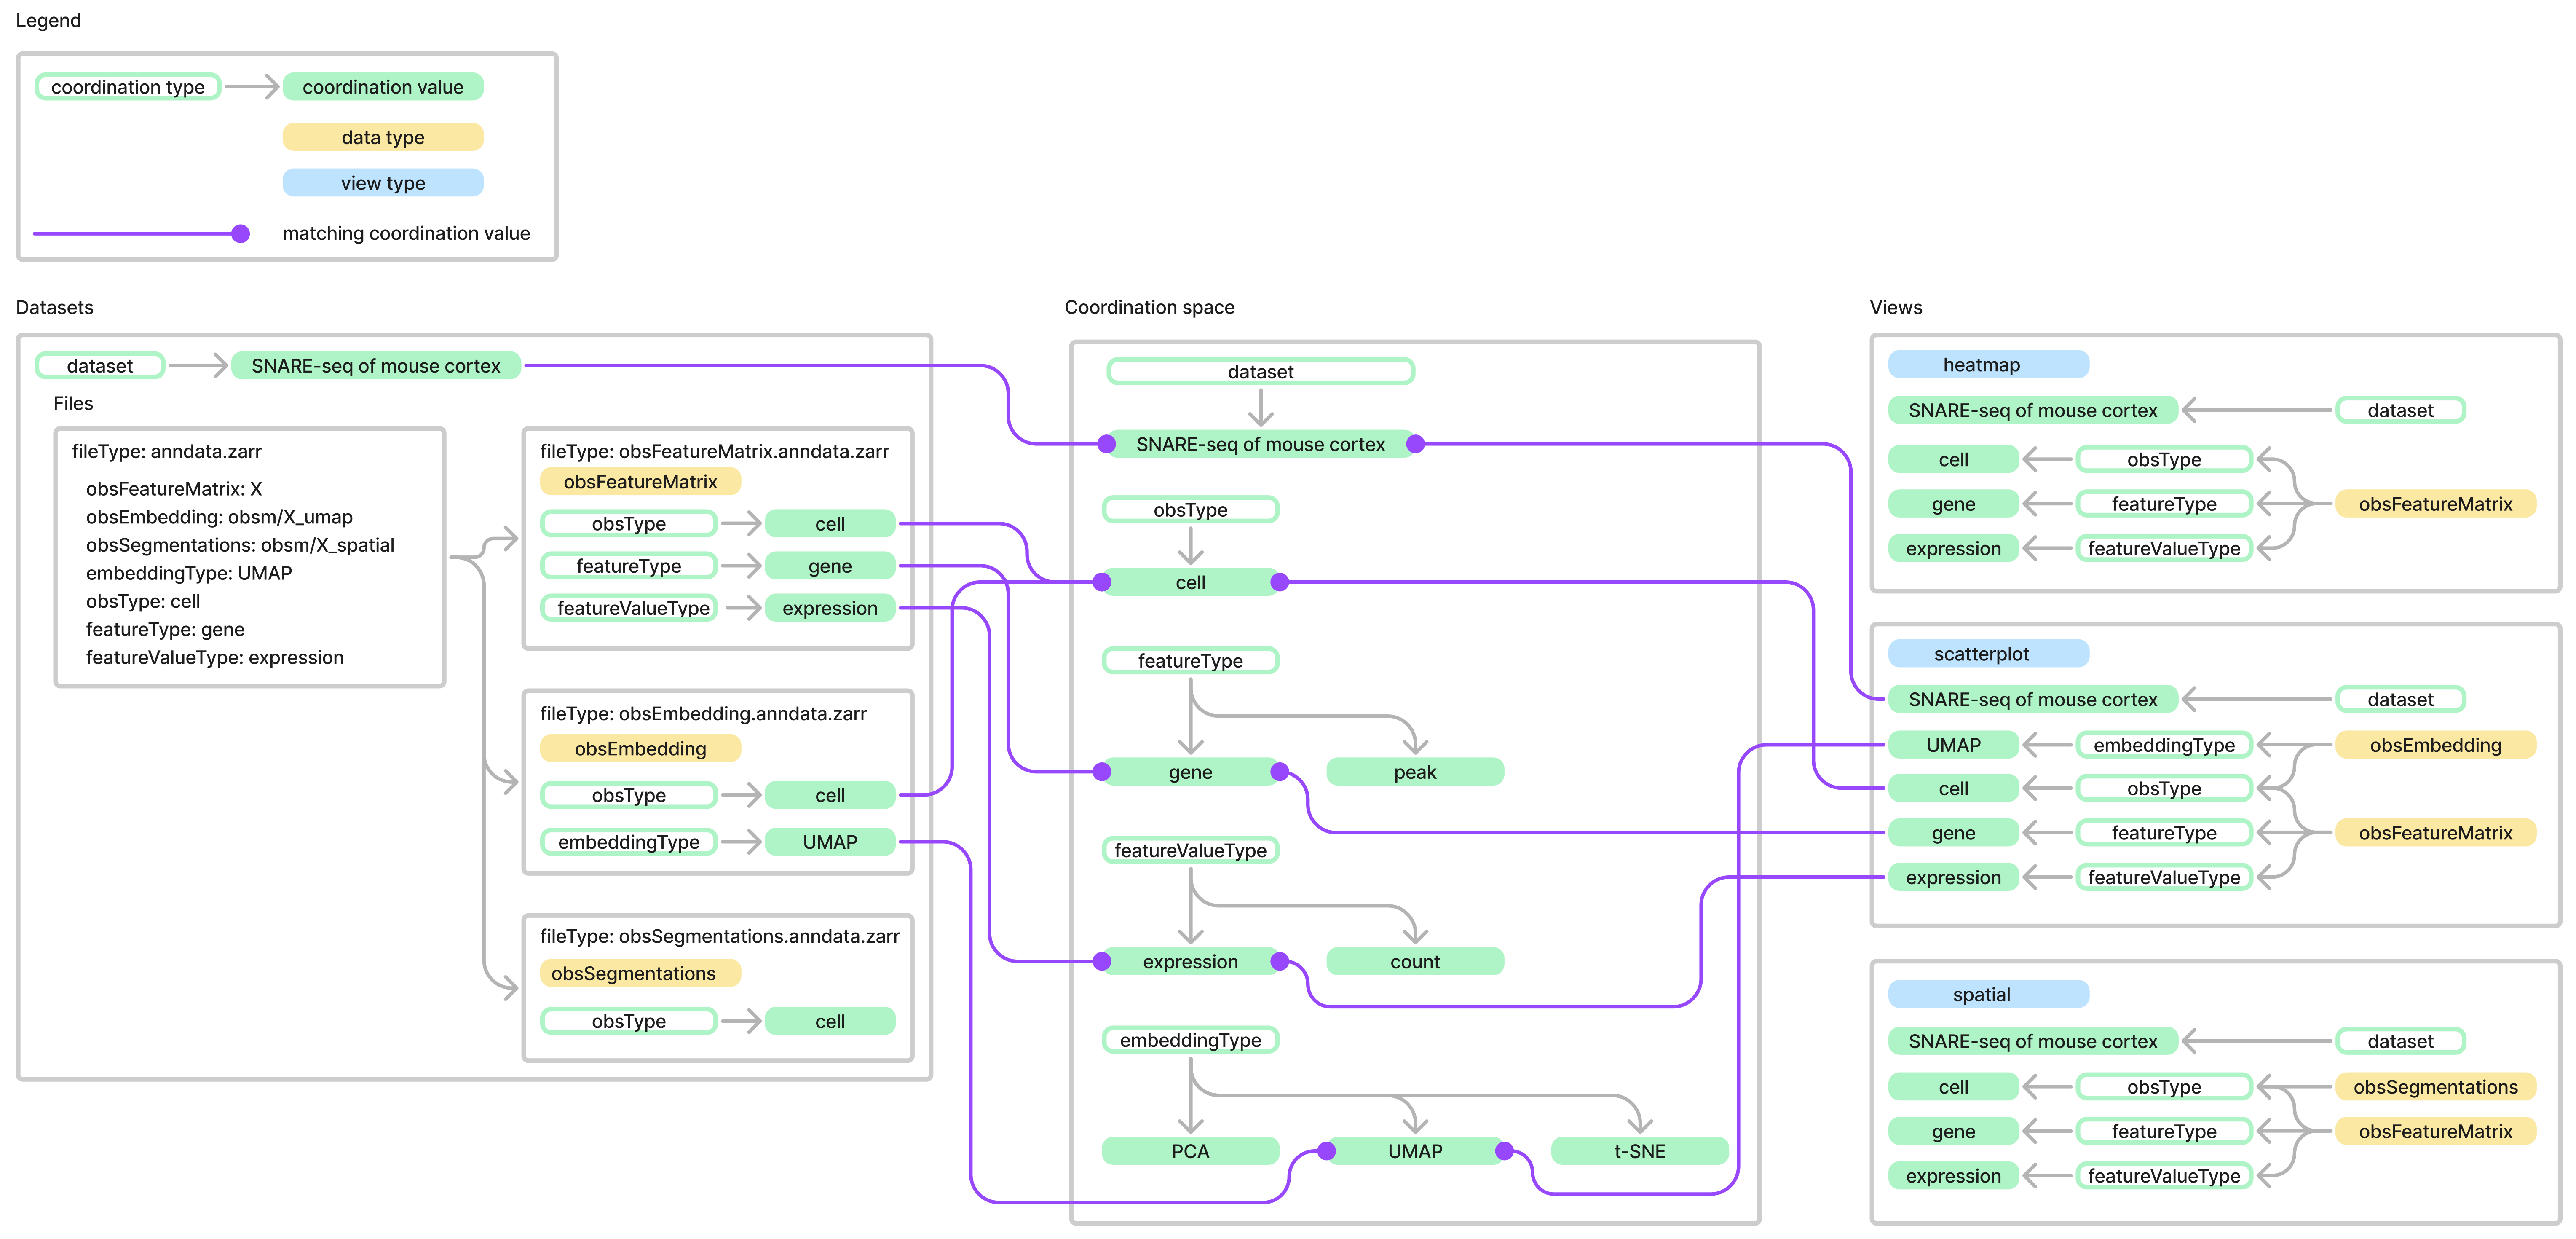Click the blue 'view type' legend swatch

pos(382,183)
